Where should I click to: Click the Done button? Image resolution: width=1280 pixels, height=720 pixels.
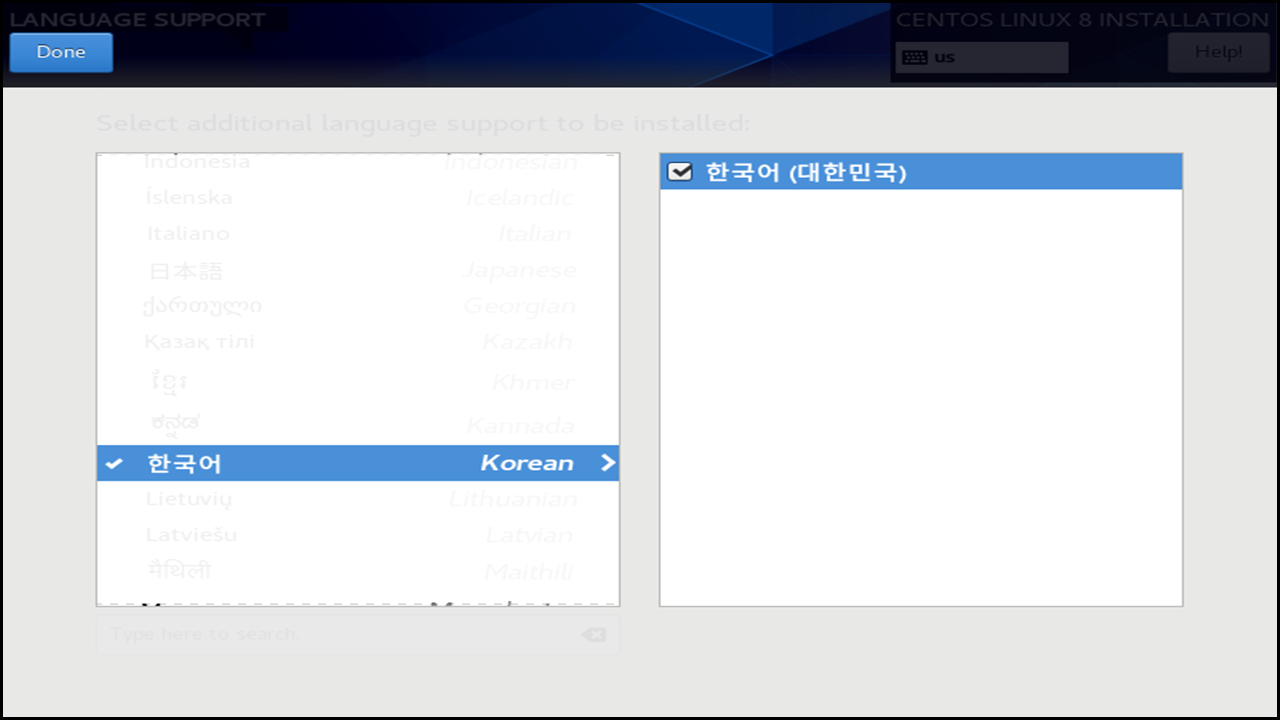pos(61,52)
